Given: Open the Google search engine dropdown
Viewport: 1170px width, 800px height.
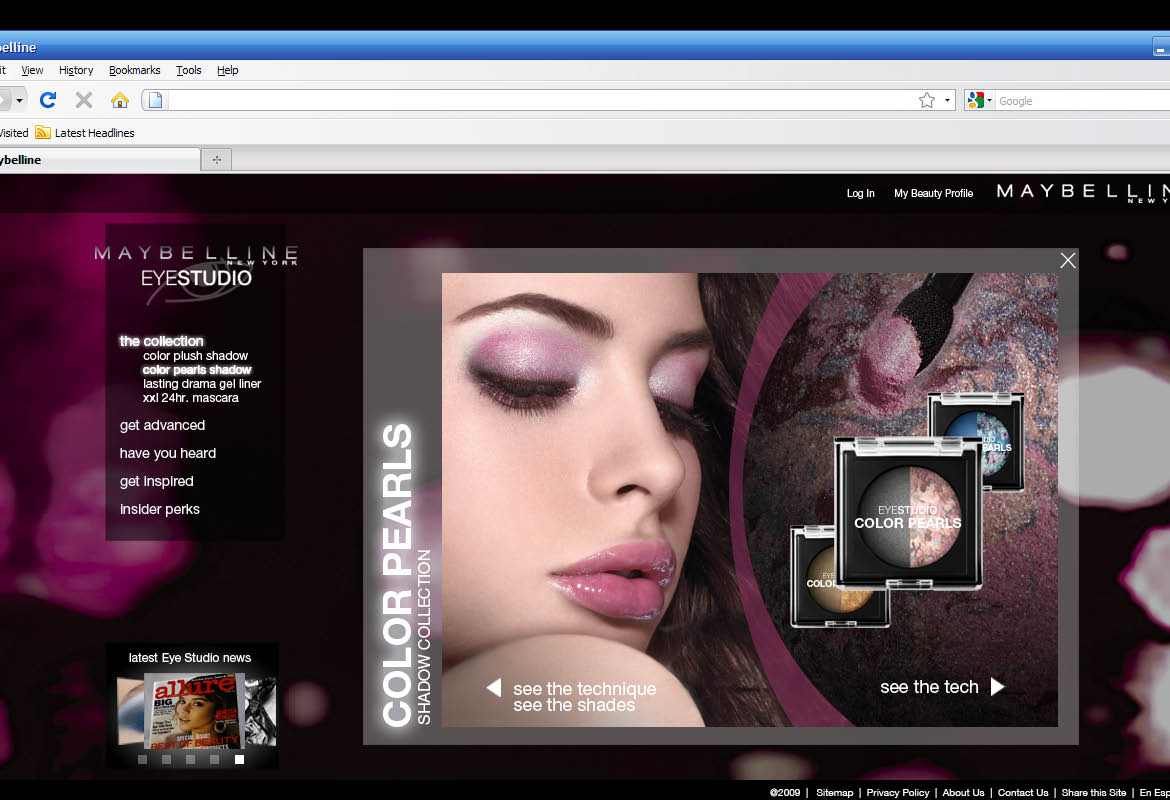Looking at the screenshot, I should (979, 100).
